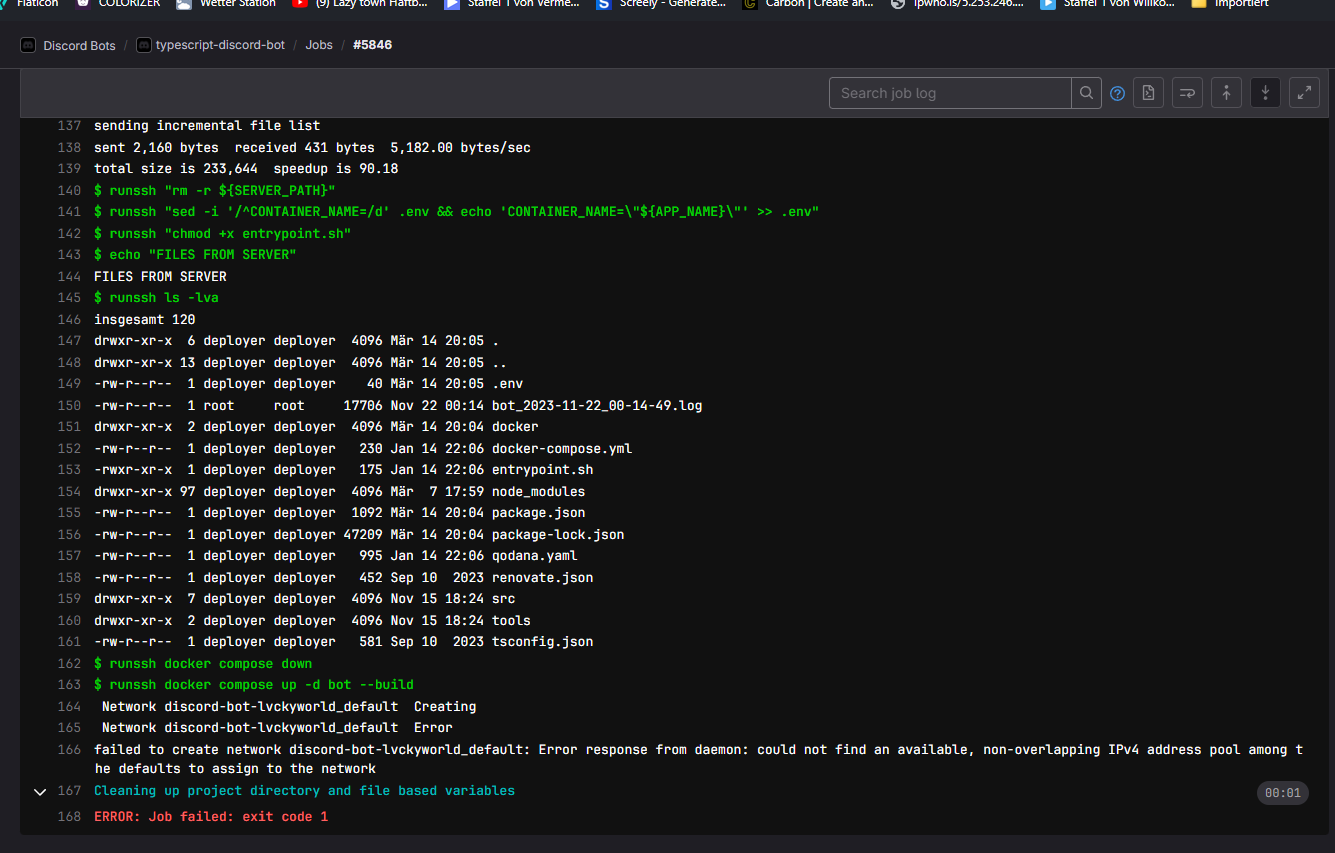Open the Lazy town YouTube bookmark
The width and height of the screenshot is (1335, 853).
(360, 4)
